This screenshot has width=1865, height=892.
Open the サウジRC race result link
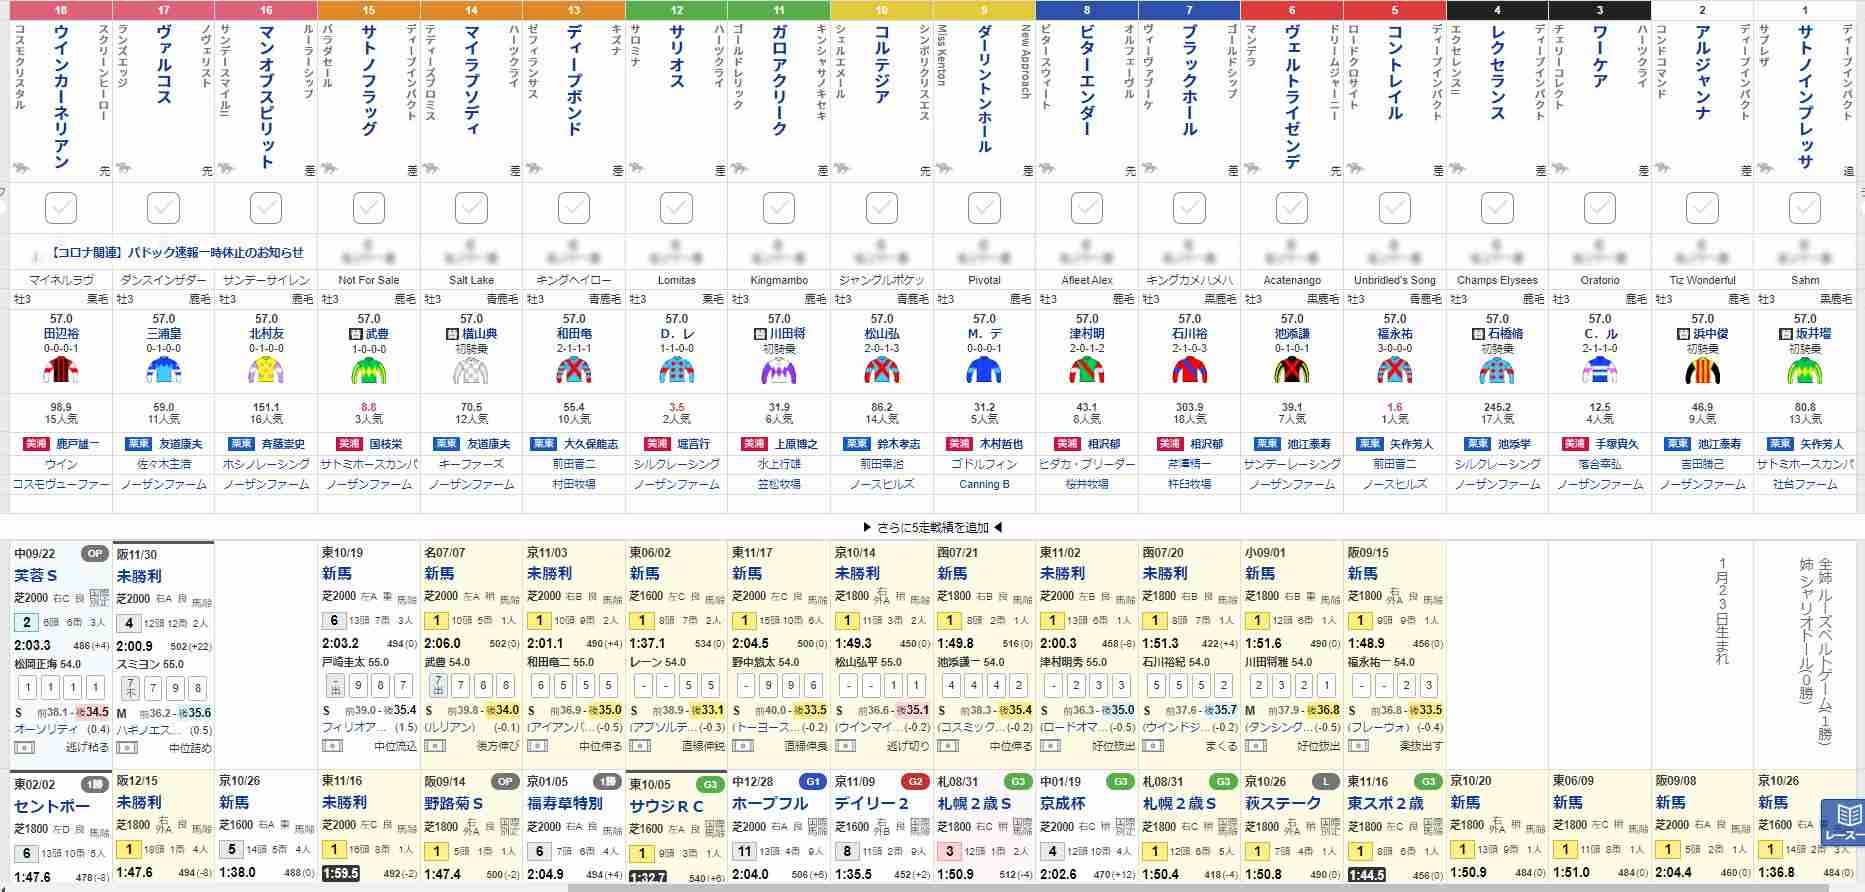coord(666,806)
